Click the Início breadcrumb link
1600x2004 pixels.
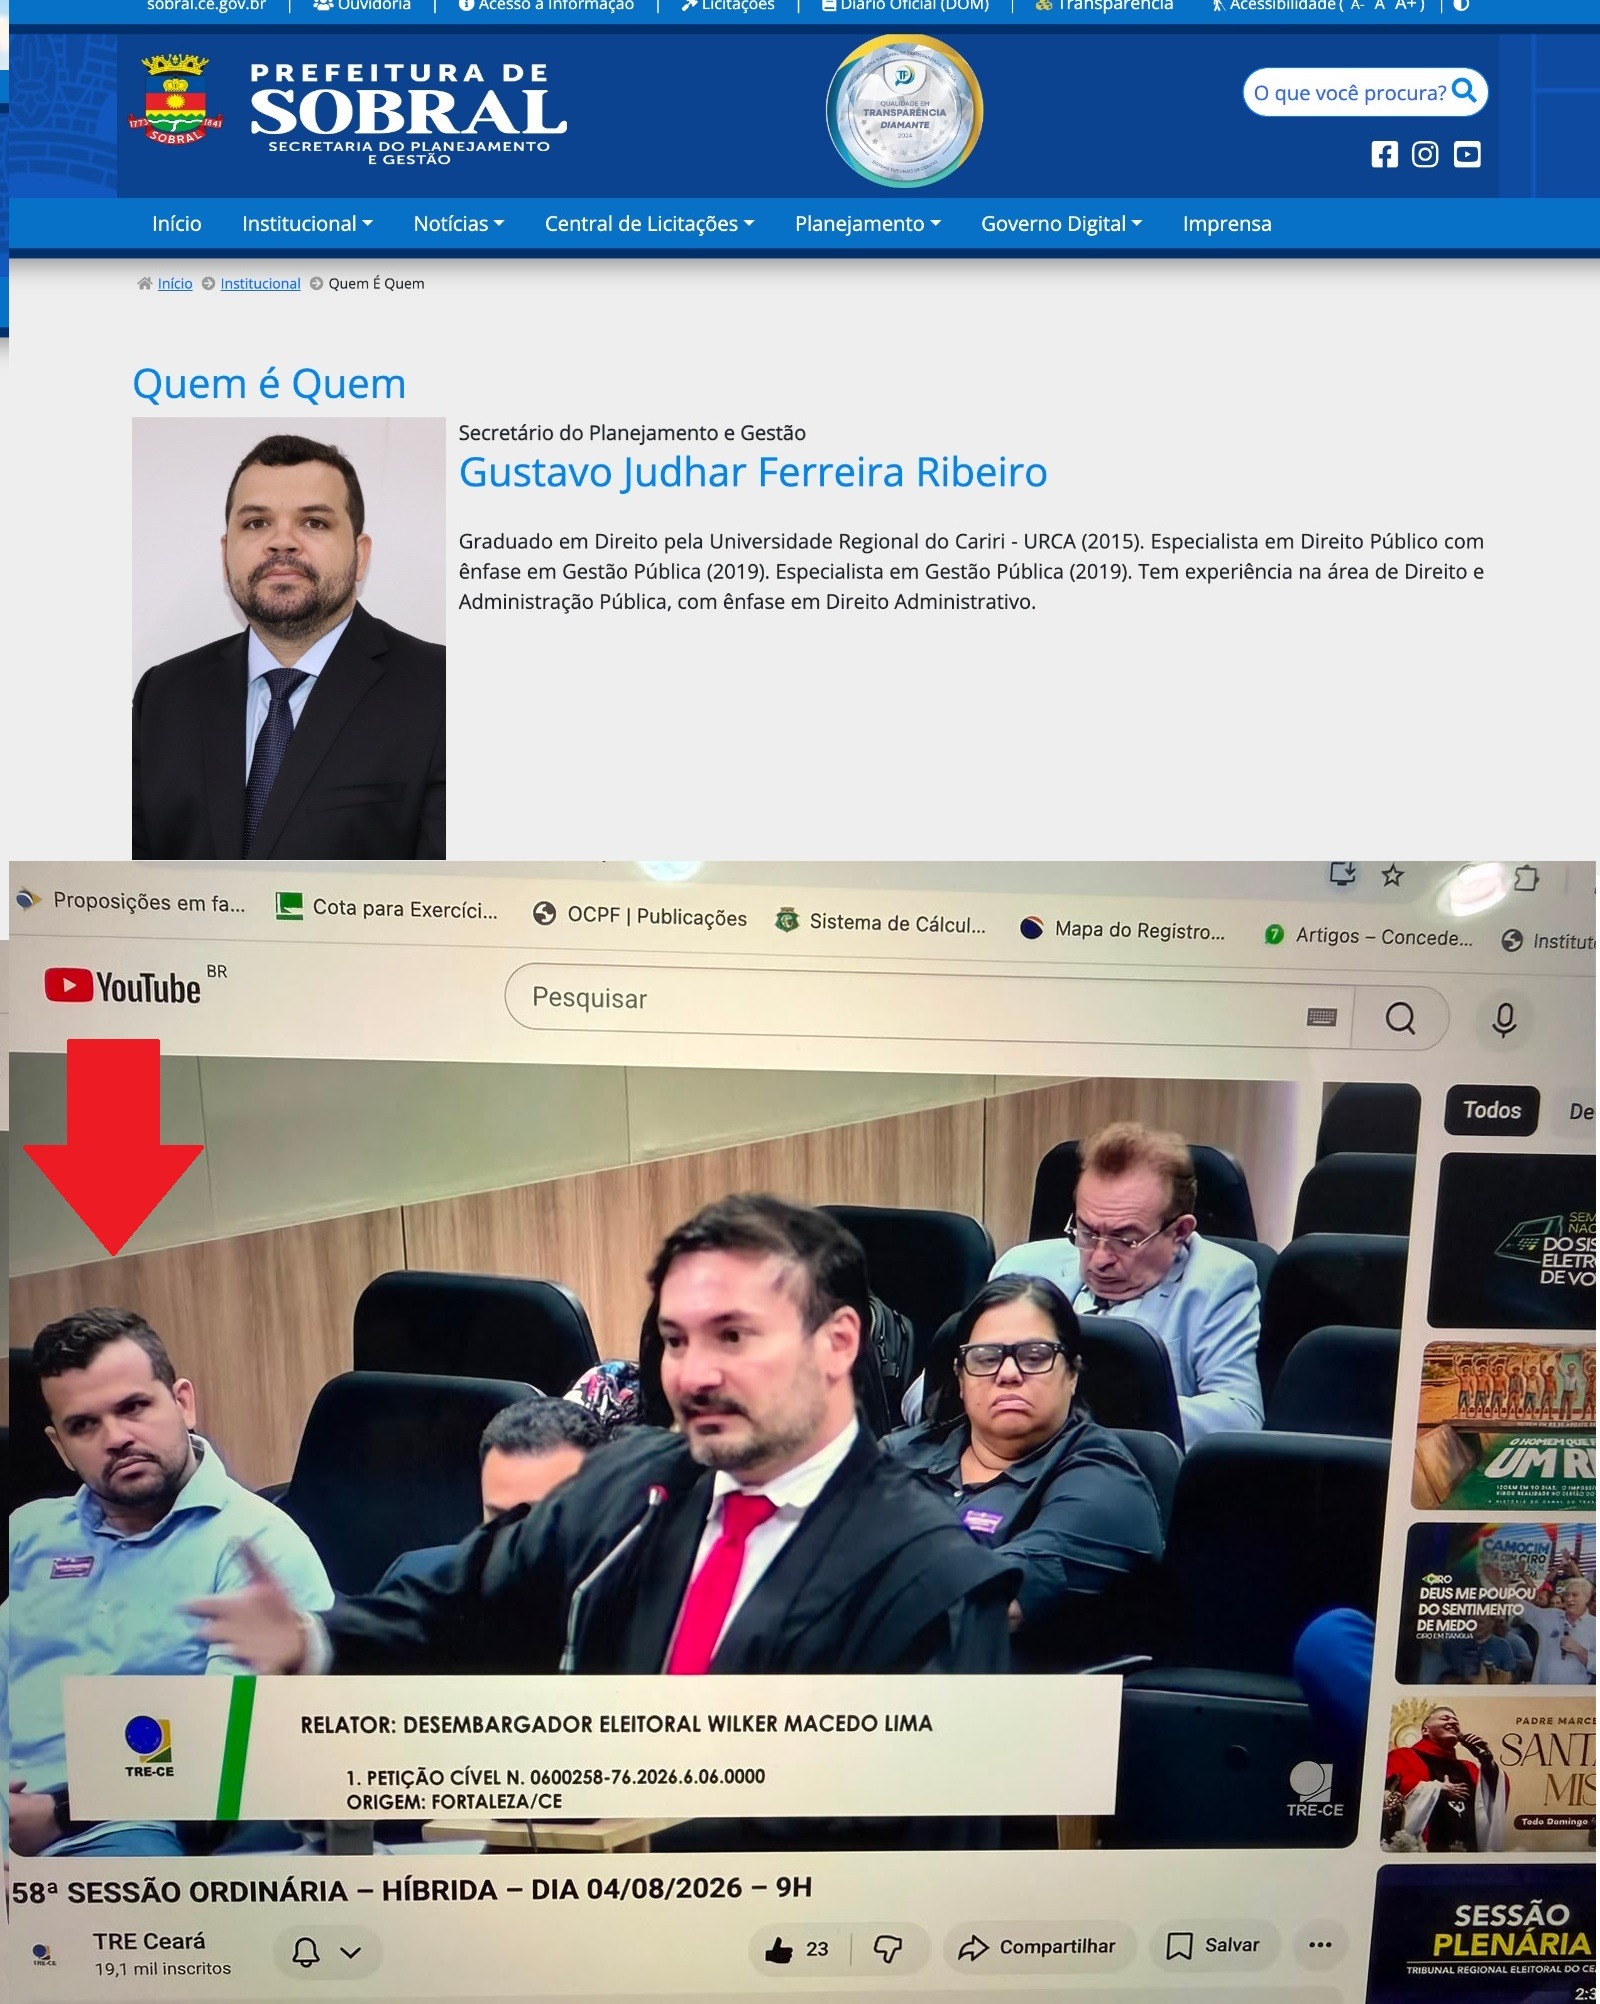point(175,283)
